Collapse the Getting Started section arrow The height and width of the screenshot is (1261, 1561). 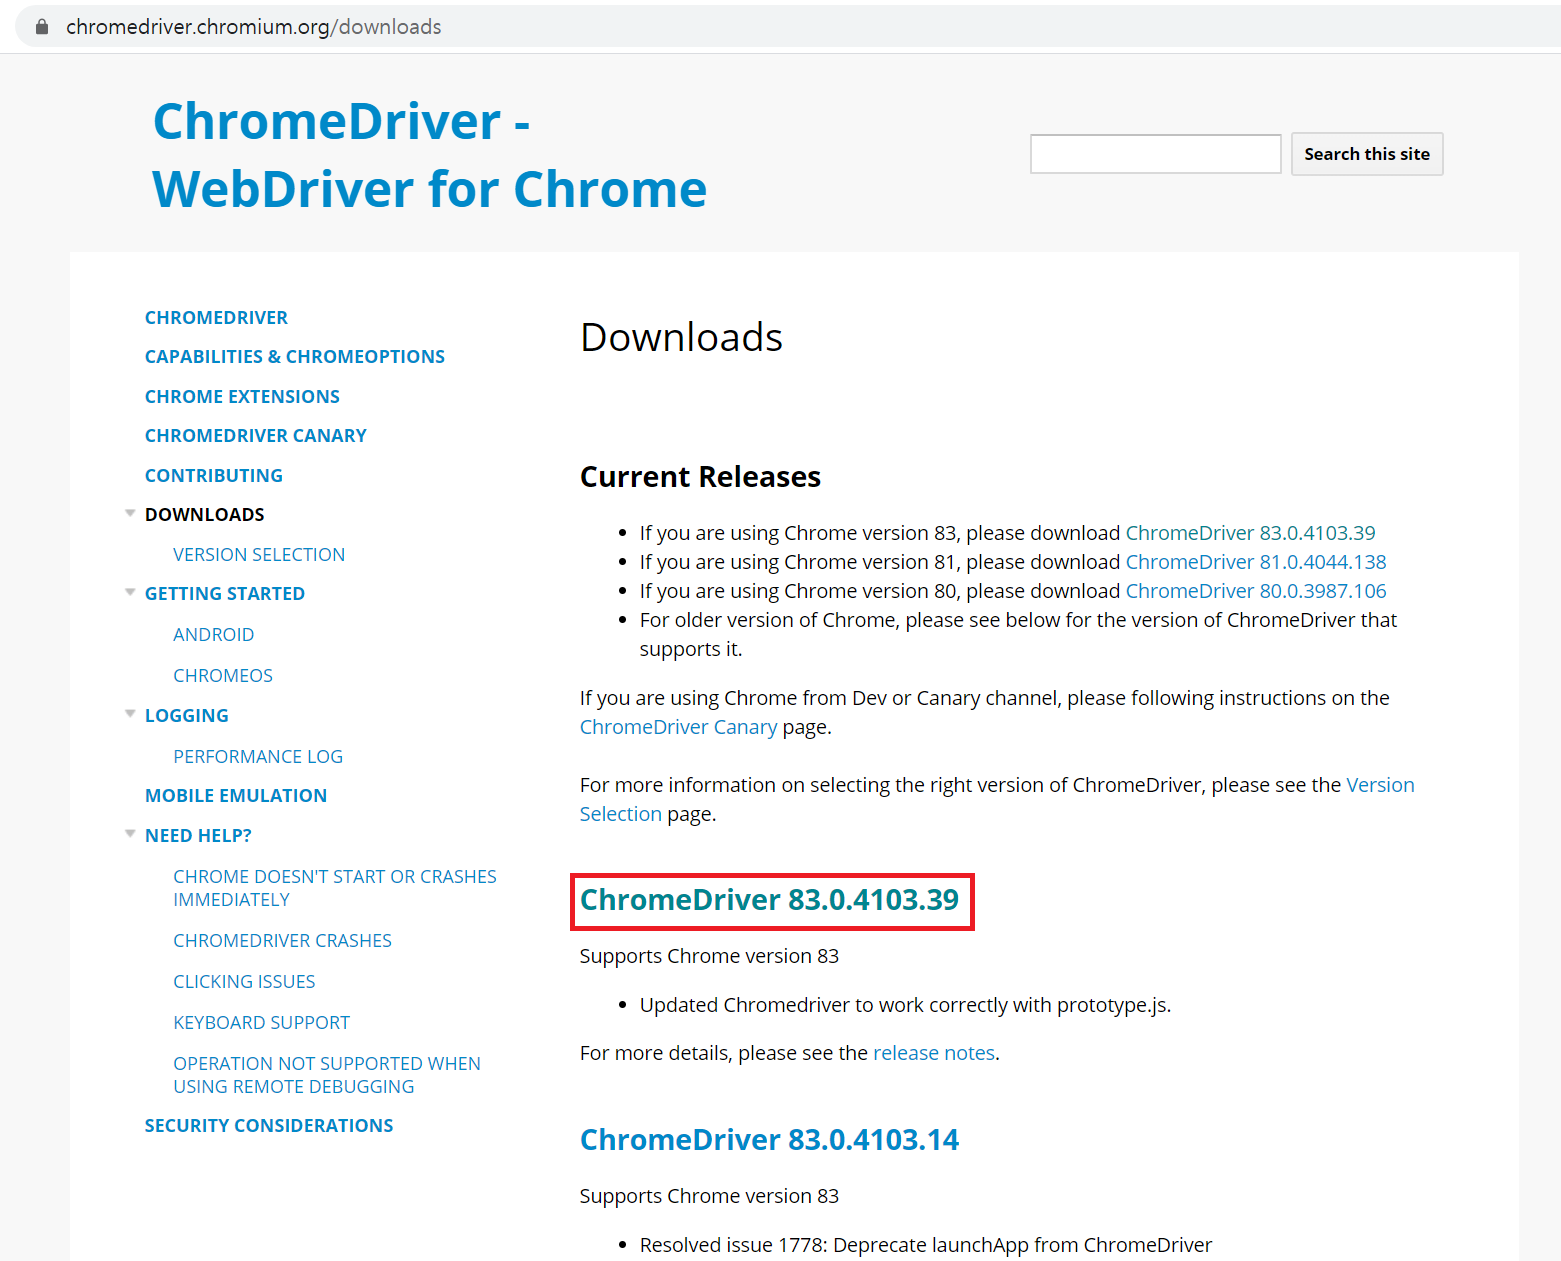tap(130, 592)
